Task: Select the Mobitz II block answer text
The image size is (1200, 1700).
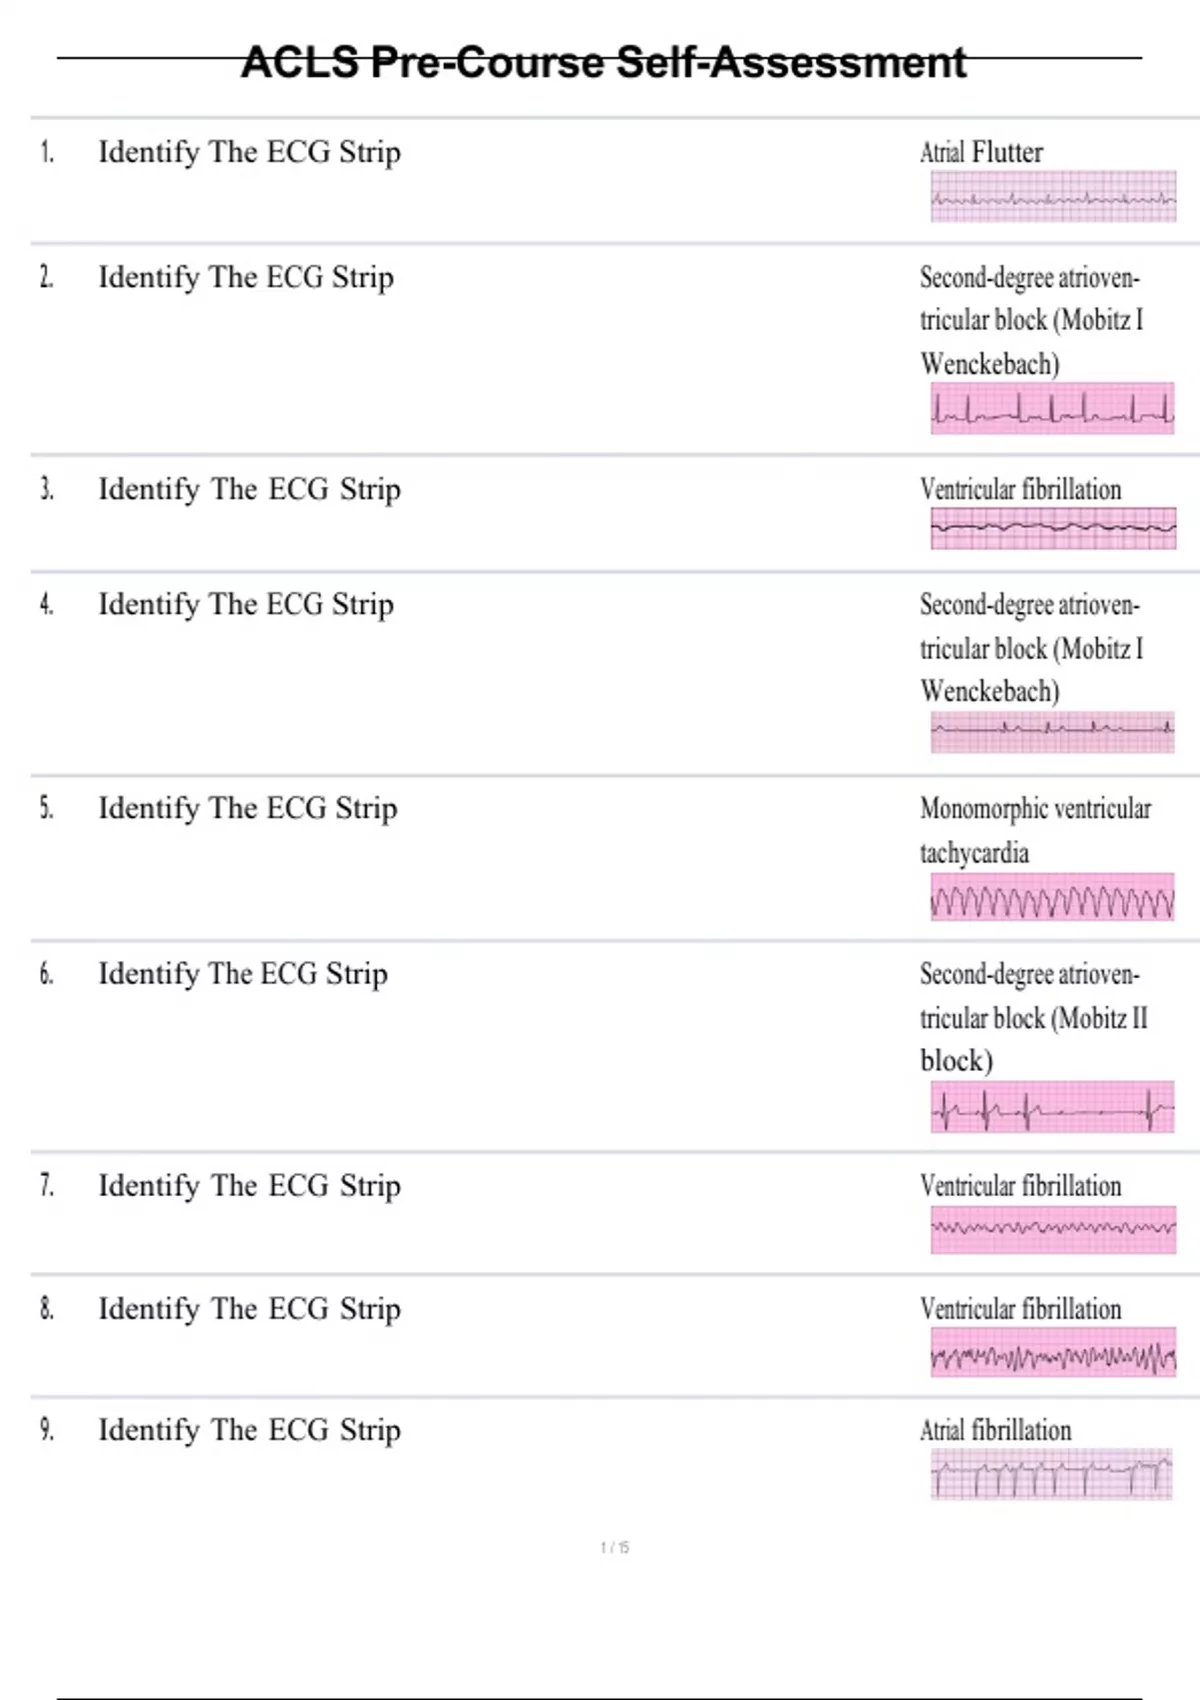Action: click(x=1034, y=1017)
